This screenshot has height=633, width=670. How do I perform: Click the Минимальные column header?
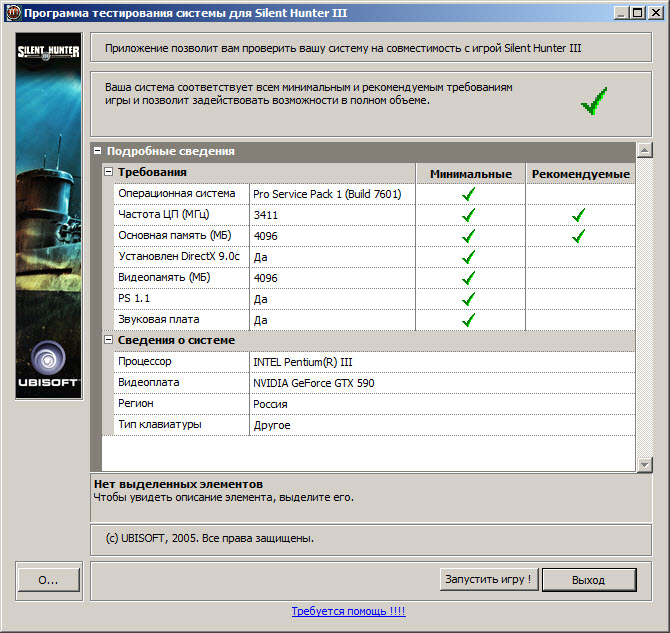click(x=470, y=174)
